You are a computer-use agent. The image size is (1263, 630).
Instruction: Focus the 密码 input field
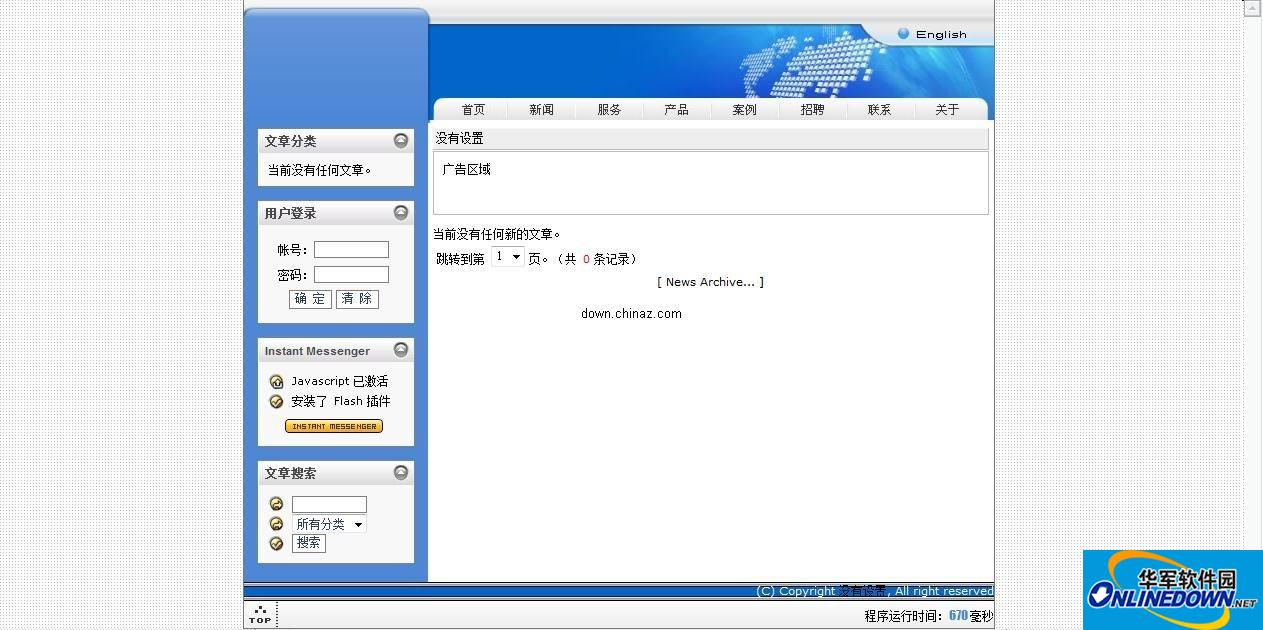pyautogui.click(x=351, y=275)
